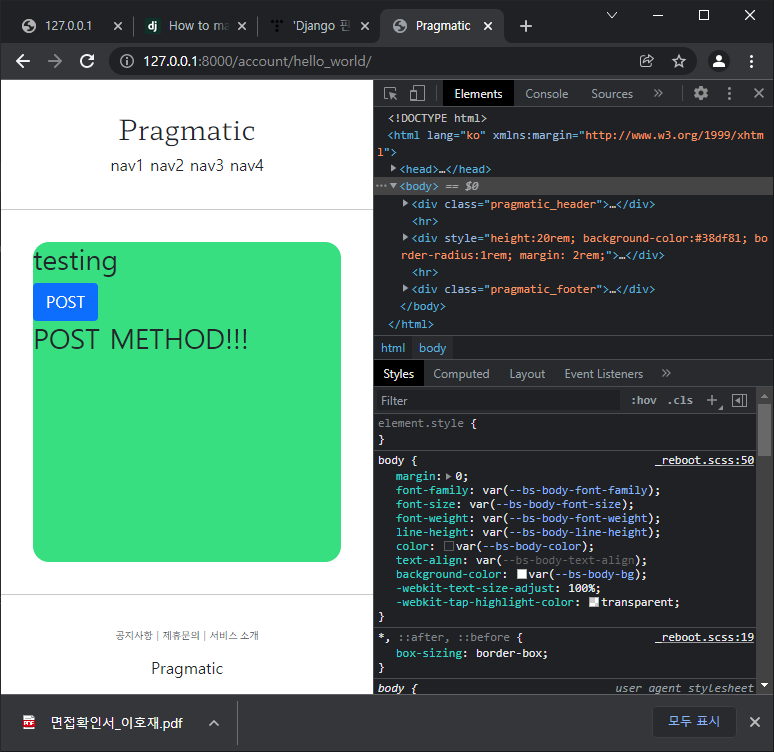Screen dimensions: 774x752
Task: Open DevTools customize menu dots
Action: (x=729, y=93)
